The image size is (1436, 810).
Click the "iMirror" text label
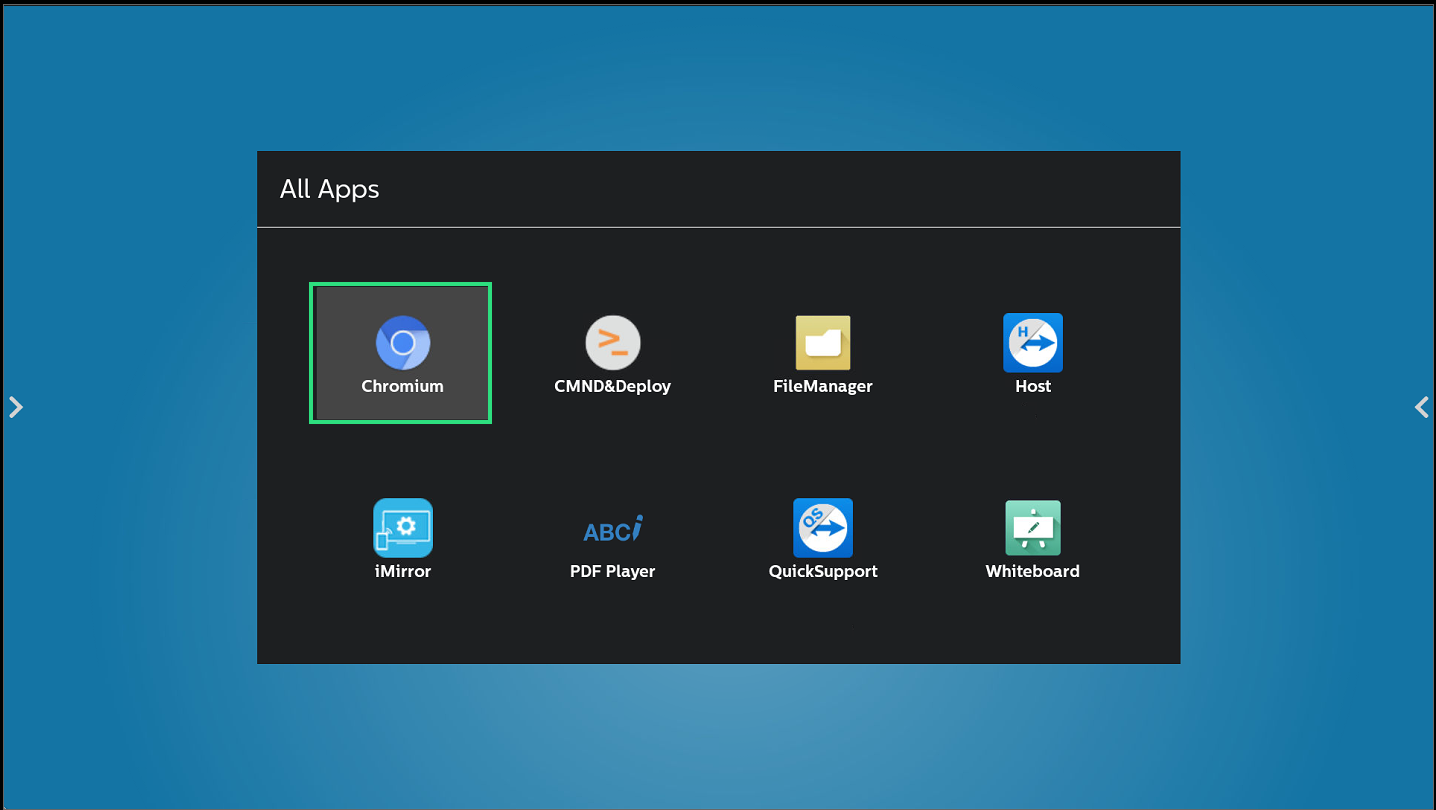click(402, 571)
